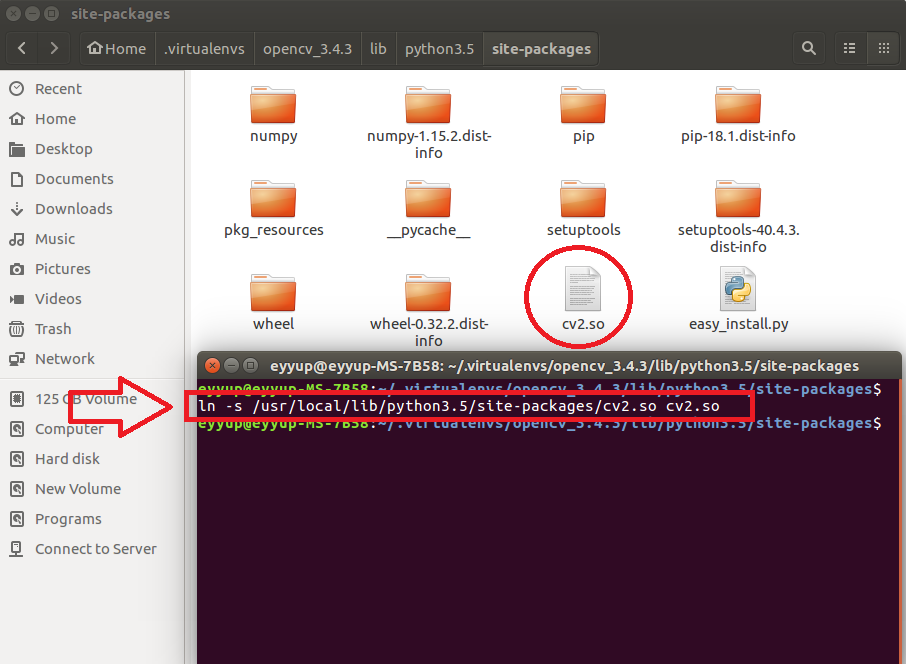Open easy_install.py Python file
Image resolution: width=906 pixels, height=664 pixels.
(x=737, y=296)
